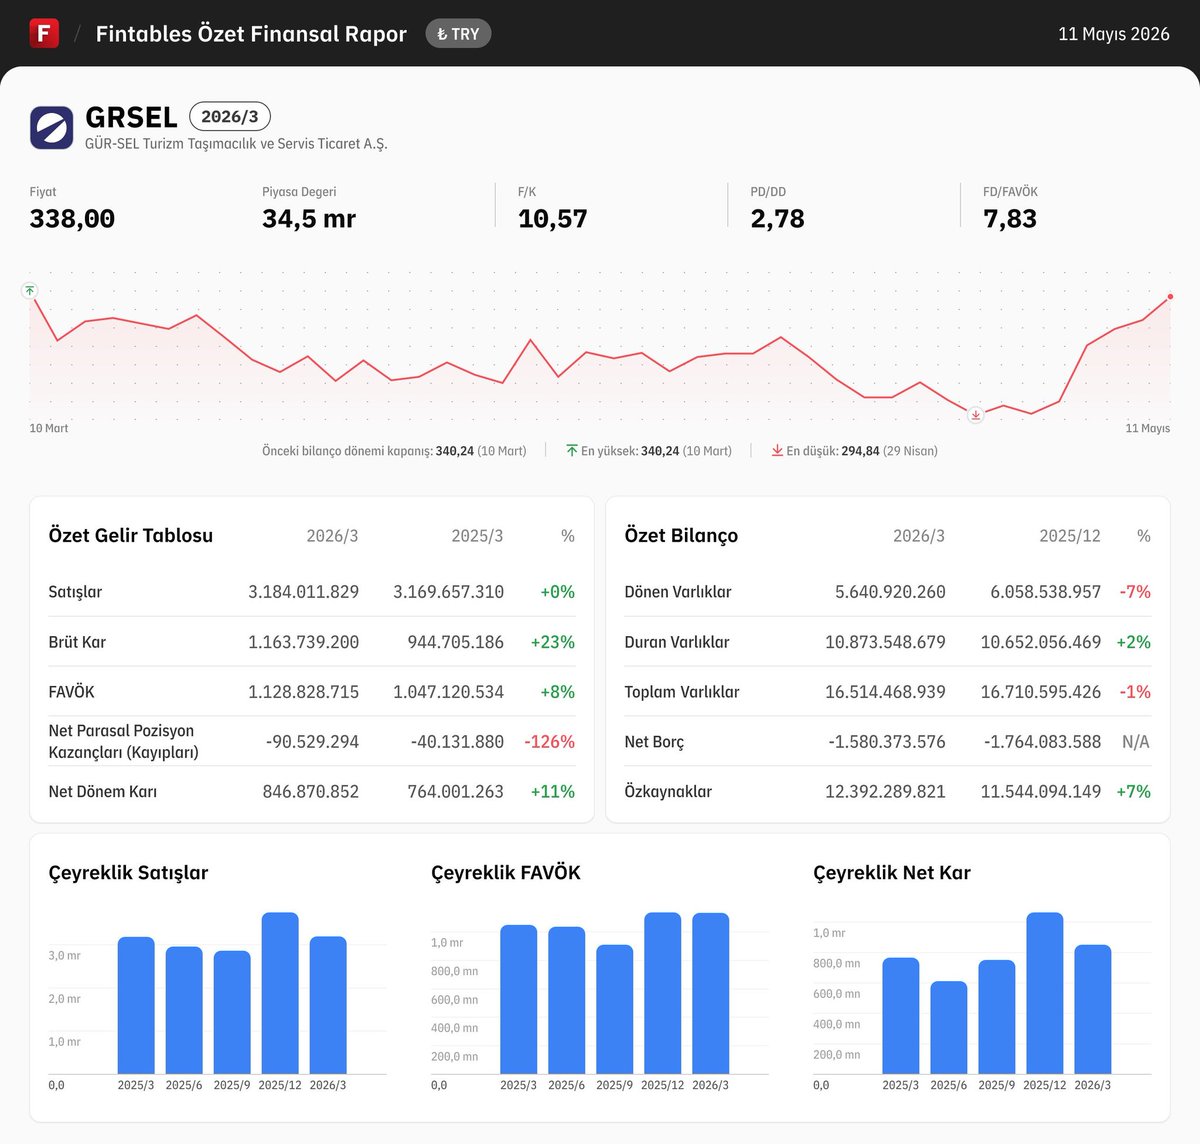Click Net Dönem Karı 2025/3 value 764.001.263

pos(455,792)
